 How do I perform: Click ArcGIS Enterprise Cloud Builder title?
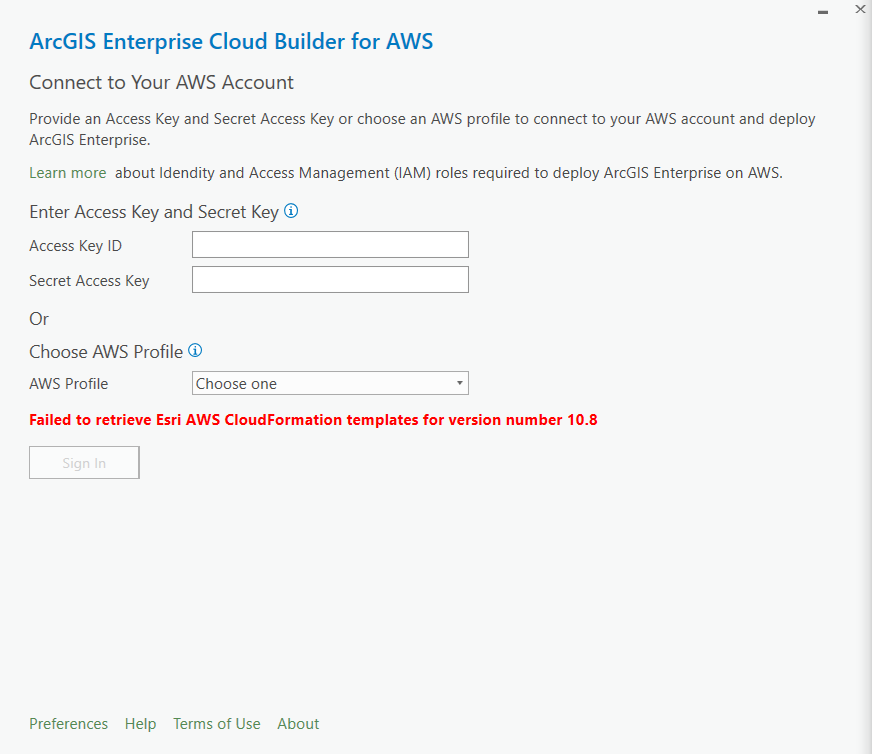click(231, 42)
